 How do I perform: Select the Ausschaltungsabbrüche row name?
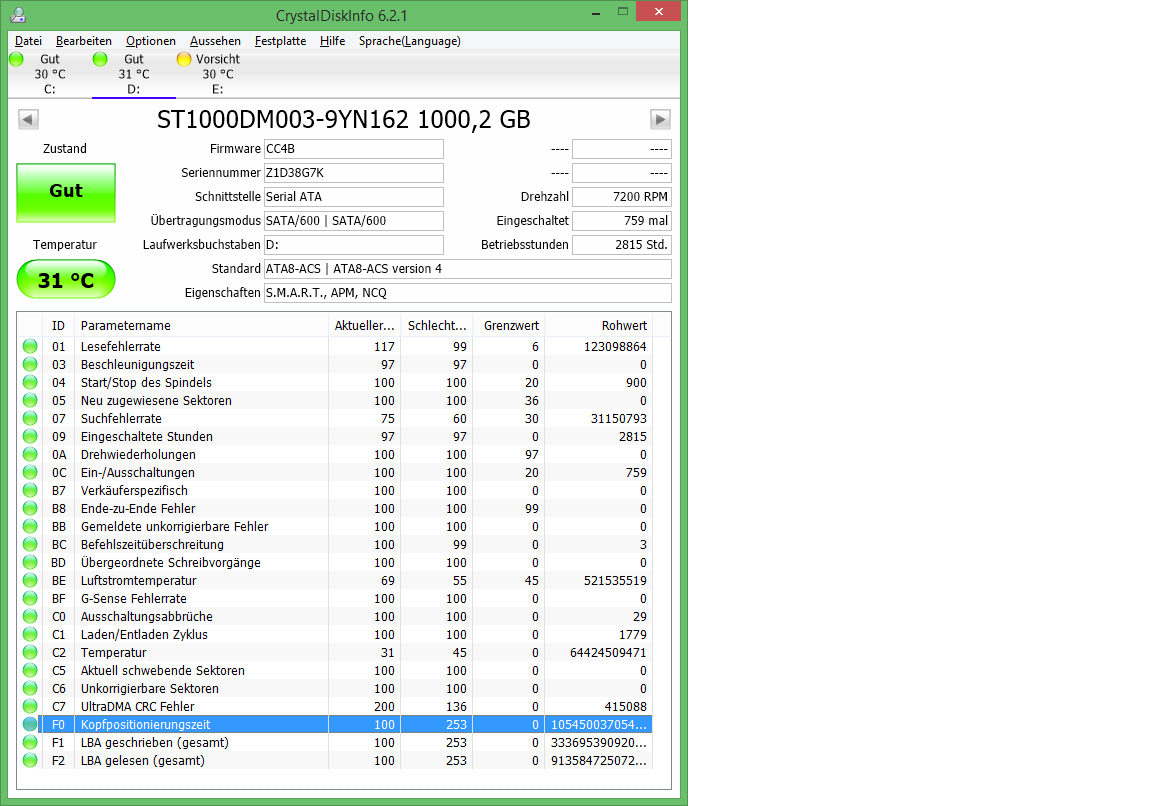coord(147,616)
